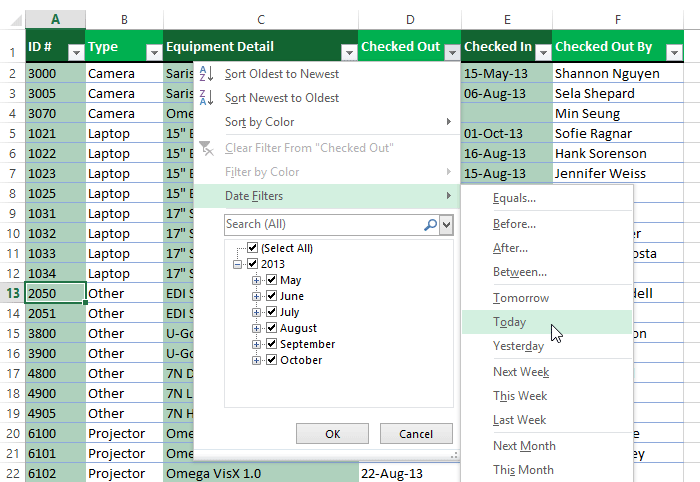Click the 22-Aug-13 cell

point(409,473)
